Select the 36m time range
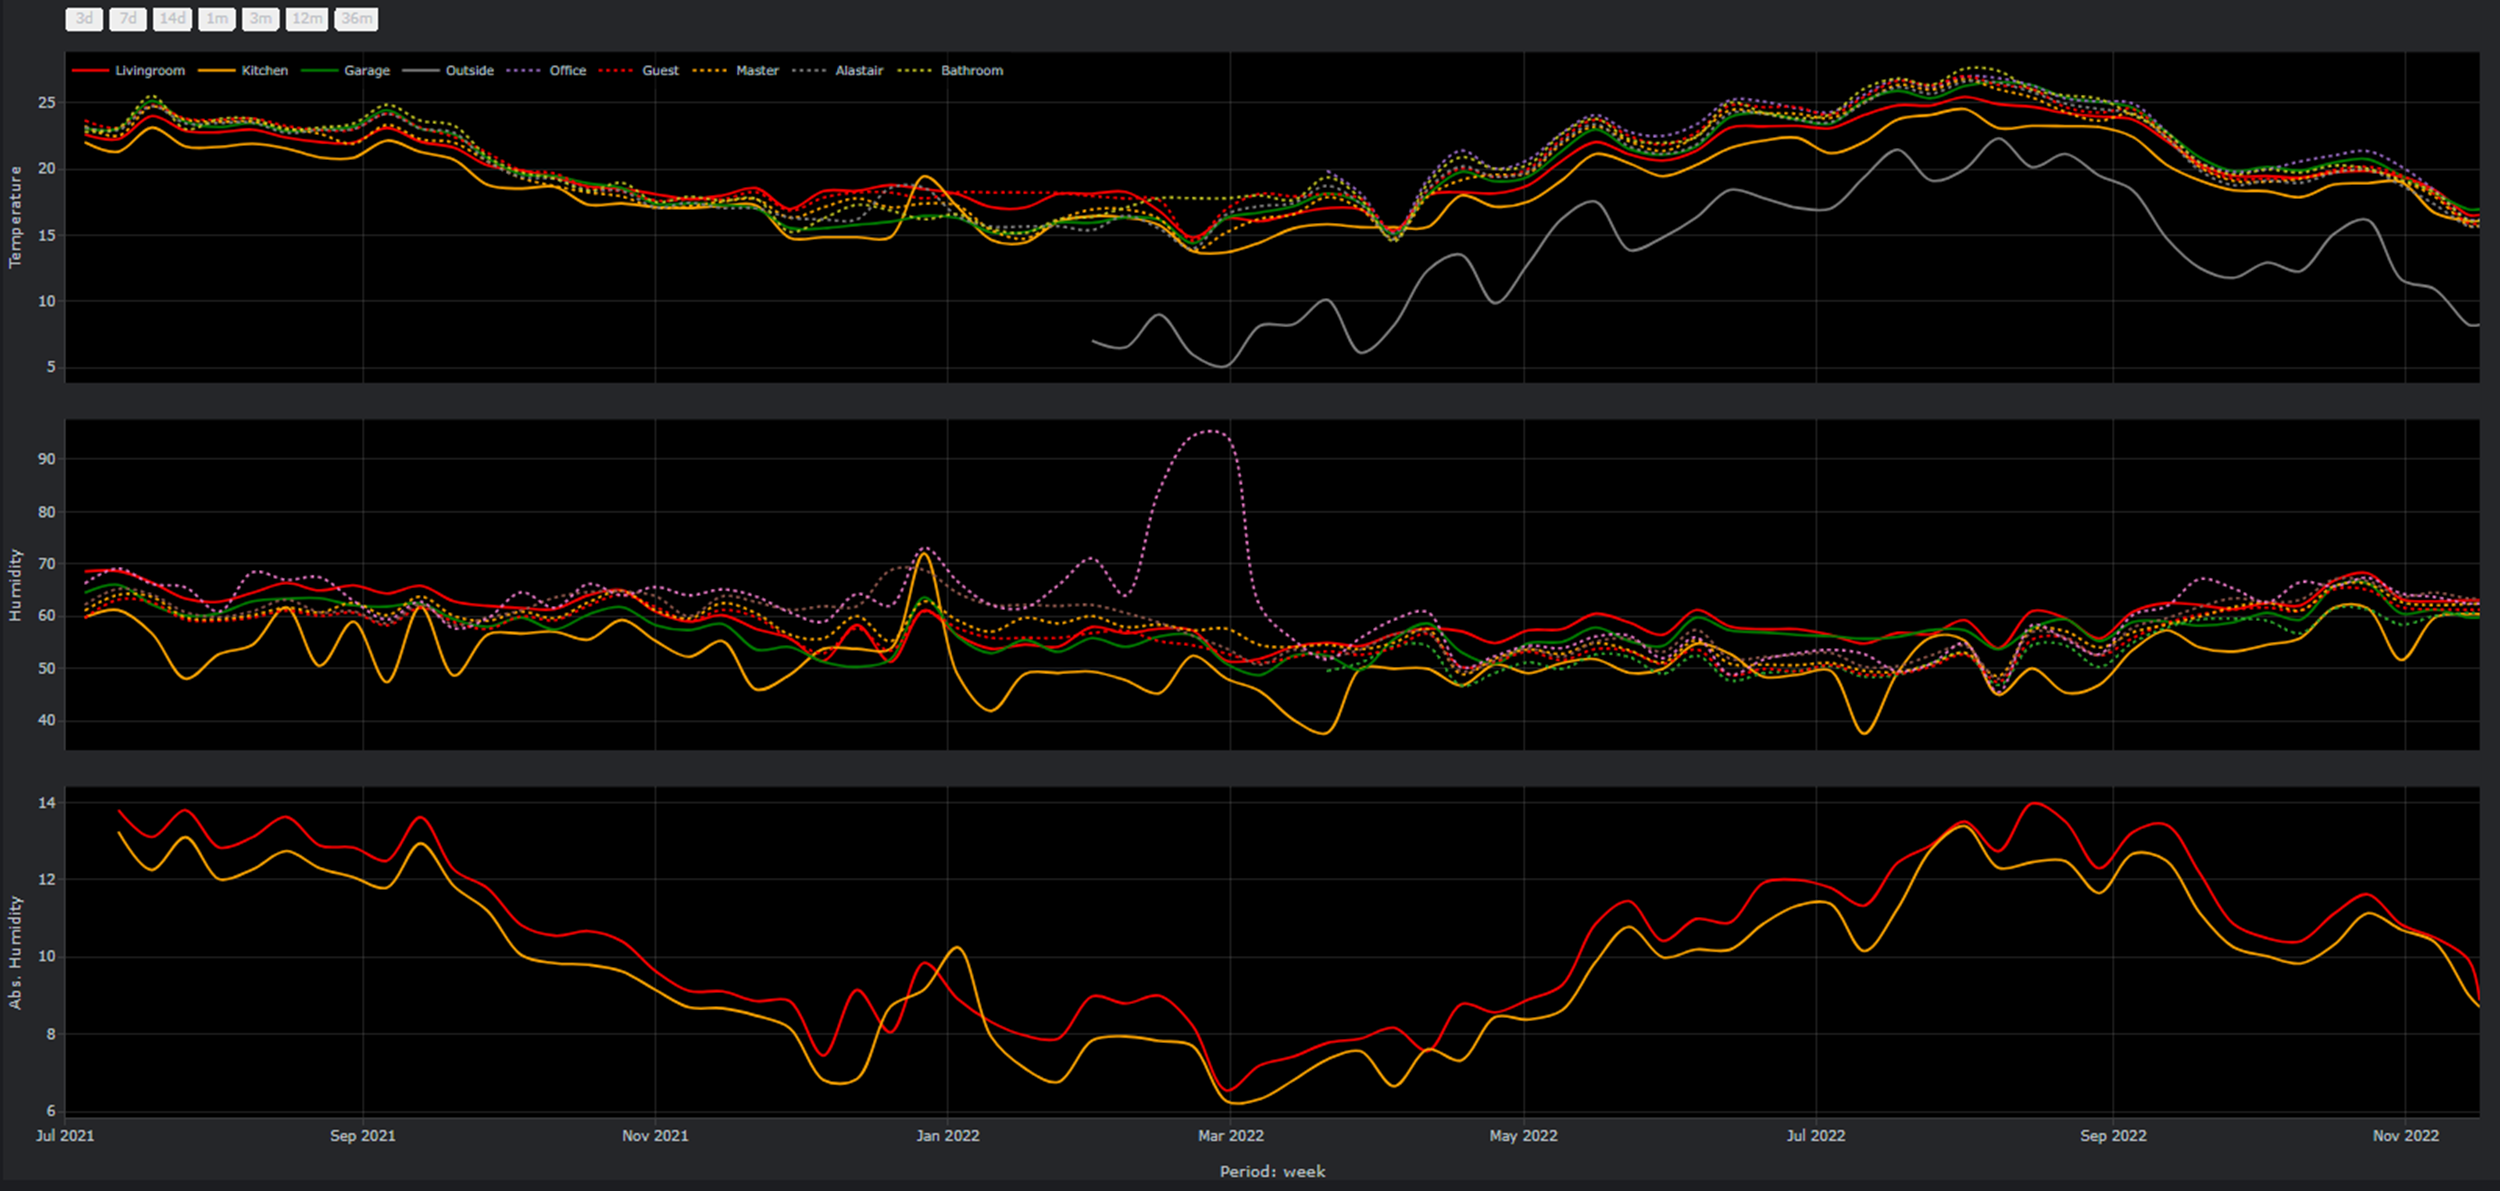The width and height of the screenshot is (2500, 1191). [x=358, y=18]
